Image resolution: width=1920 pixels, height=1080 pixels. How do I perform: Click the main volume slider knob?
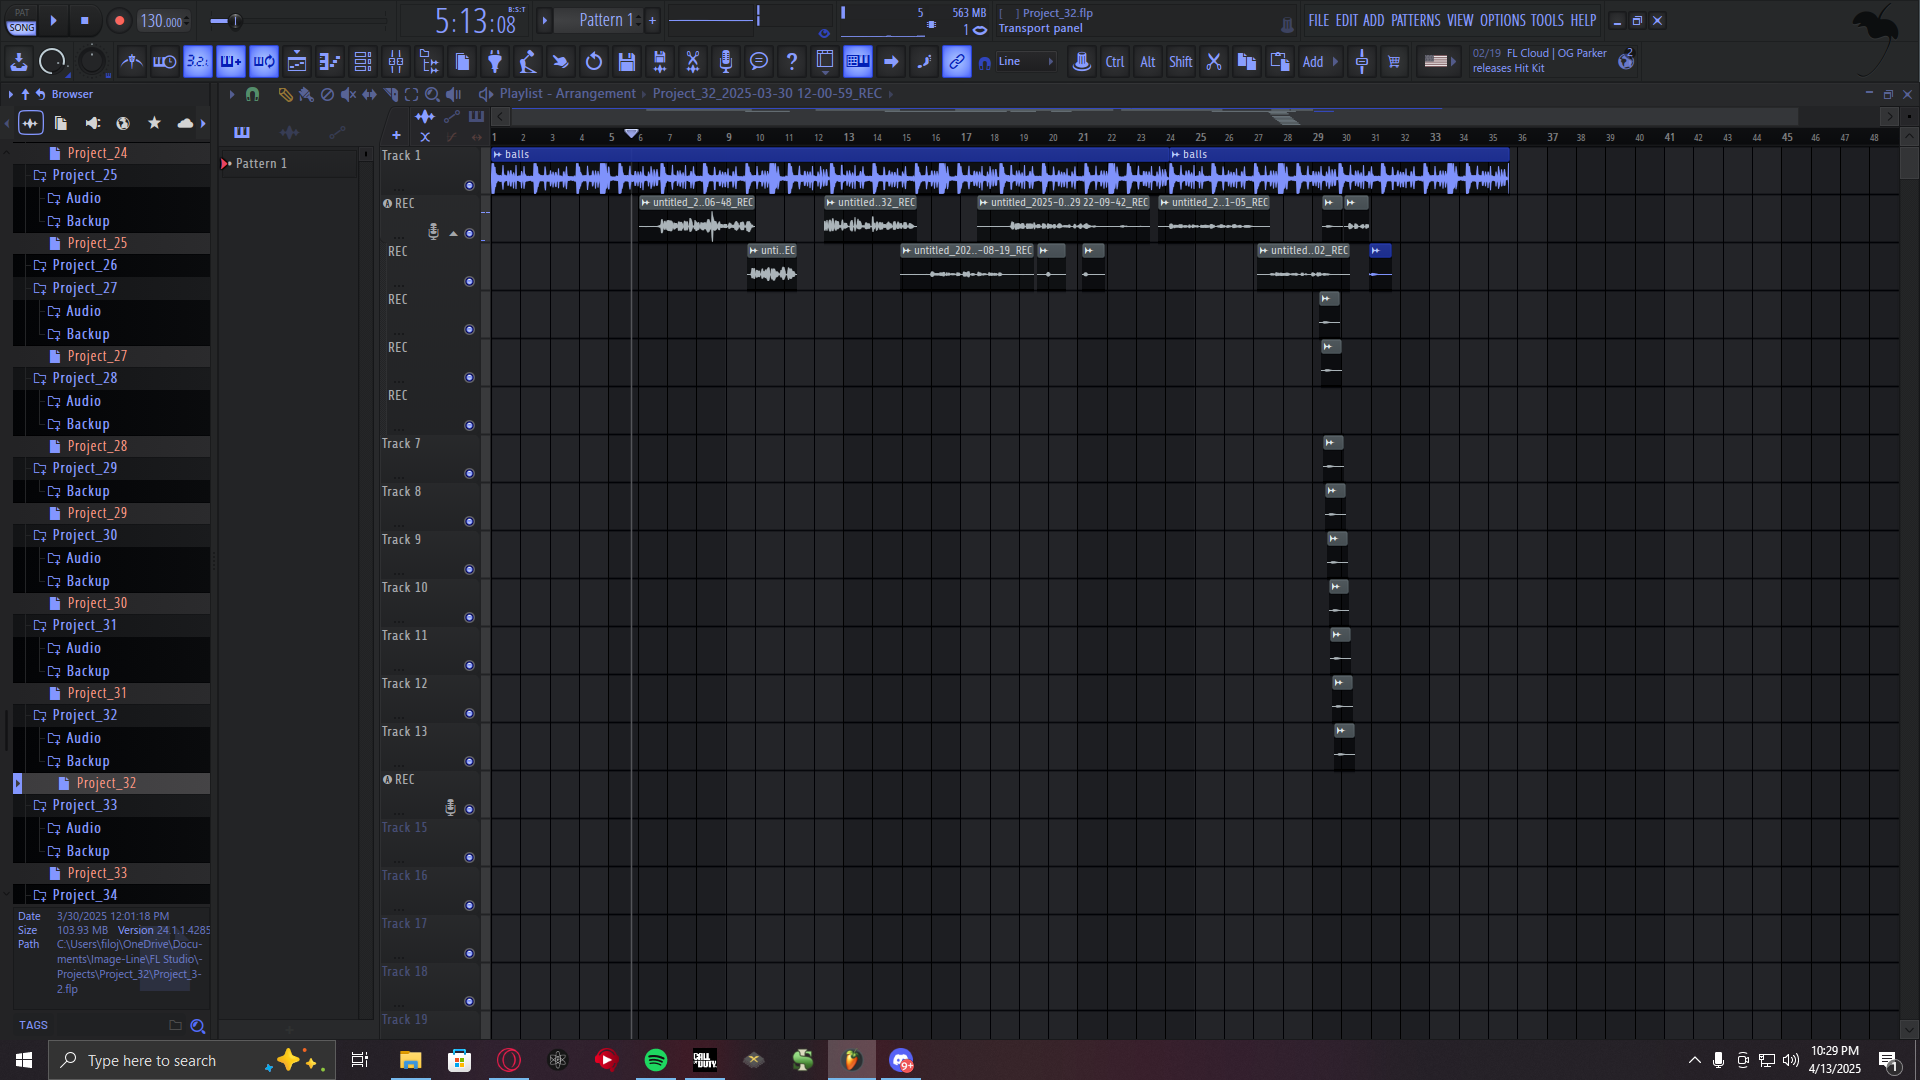[x=236, y=21]
